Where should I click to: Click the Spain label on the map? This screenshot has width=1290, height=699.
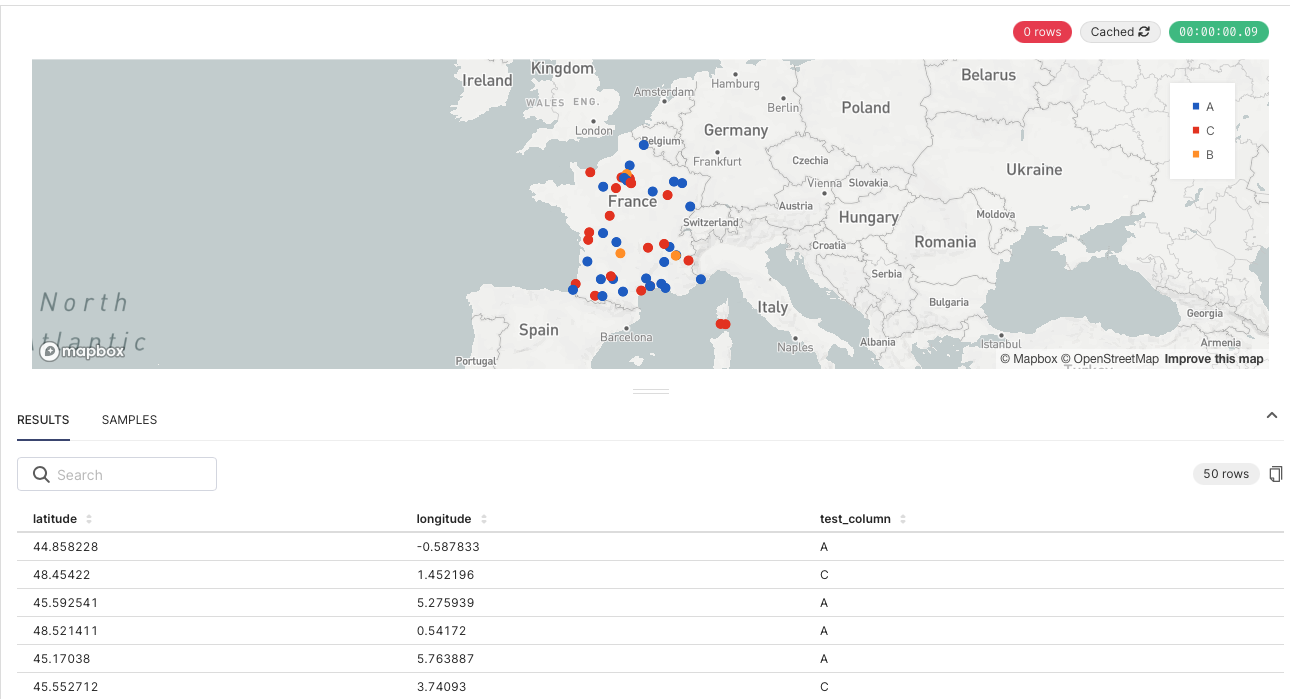tap(539, 329)
